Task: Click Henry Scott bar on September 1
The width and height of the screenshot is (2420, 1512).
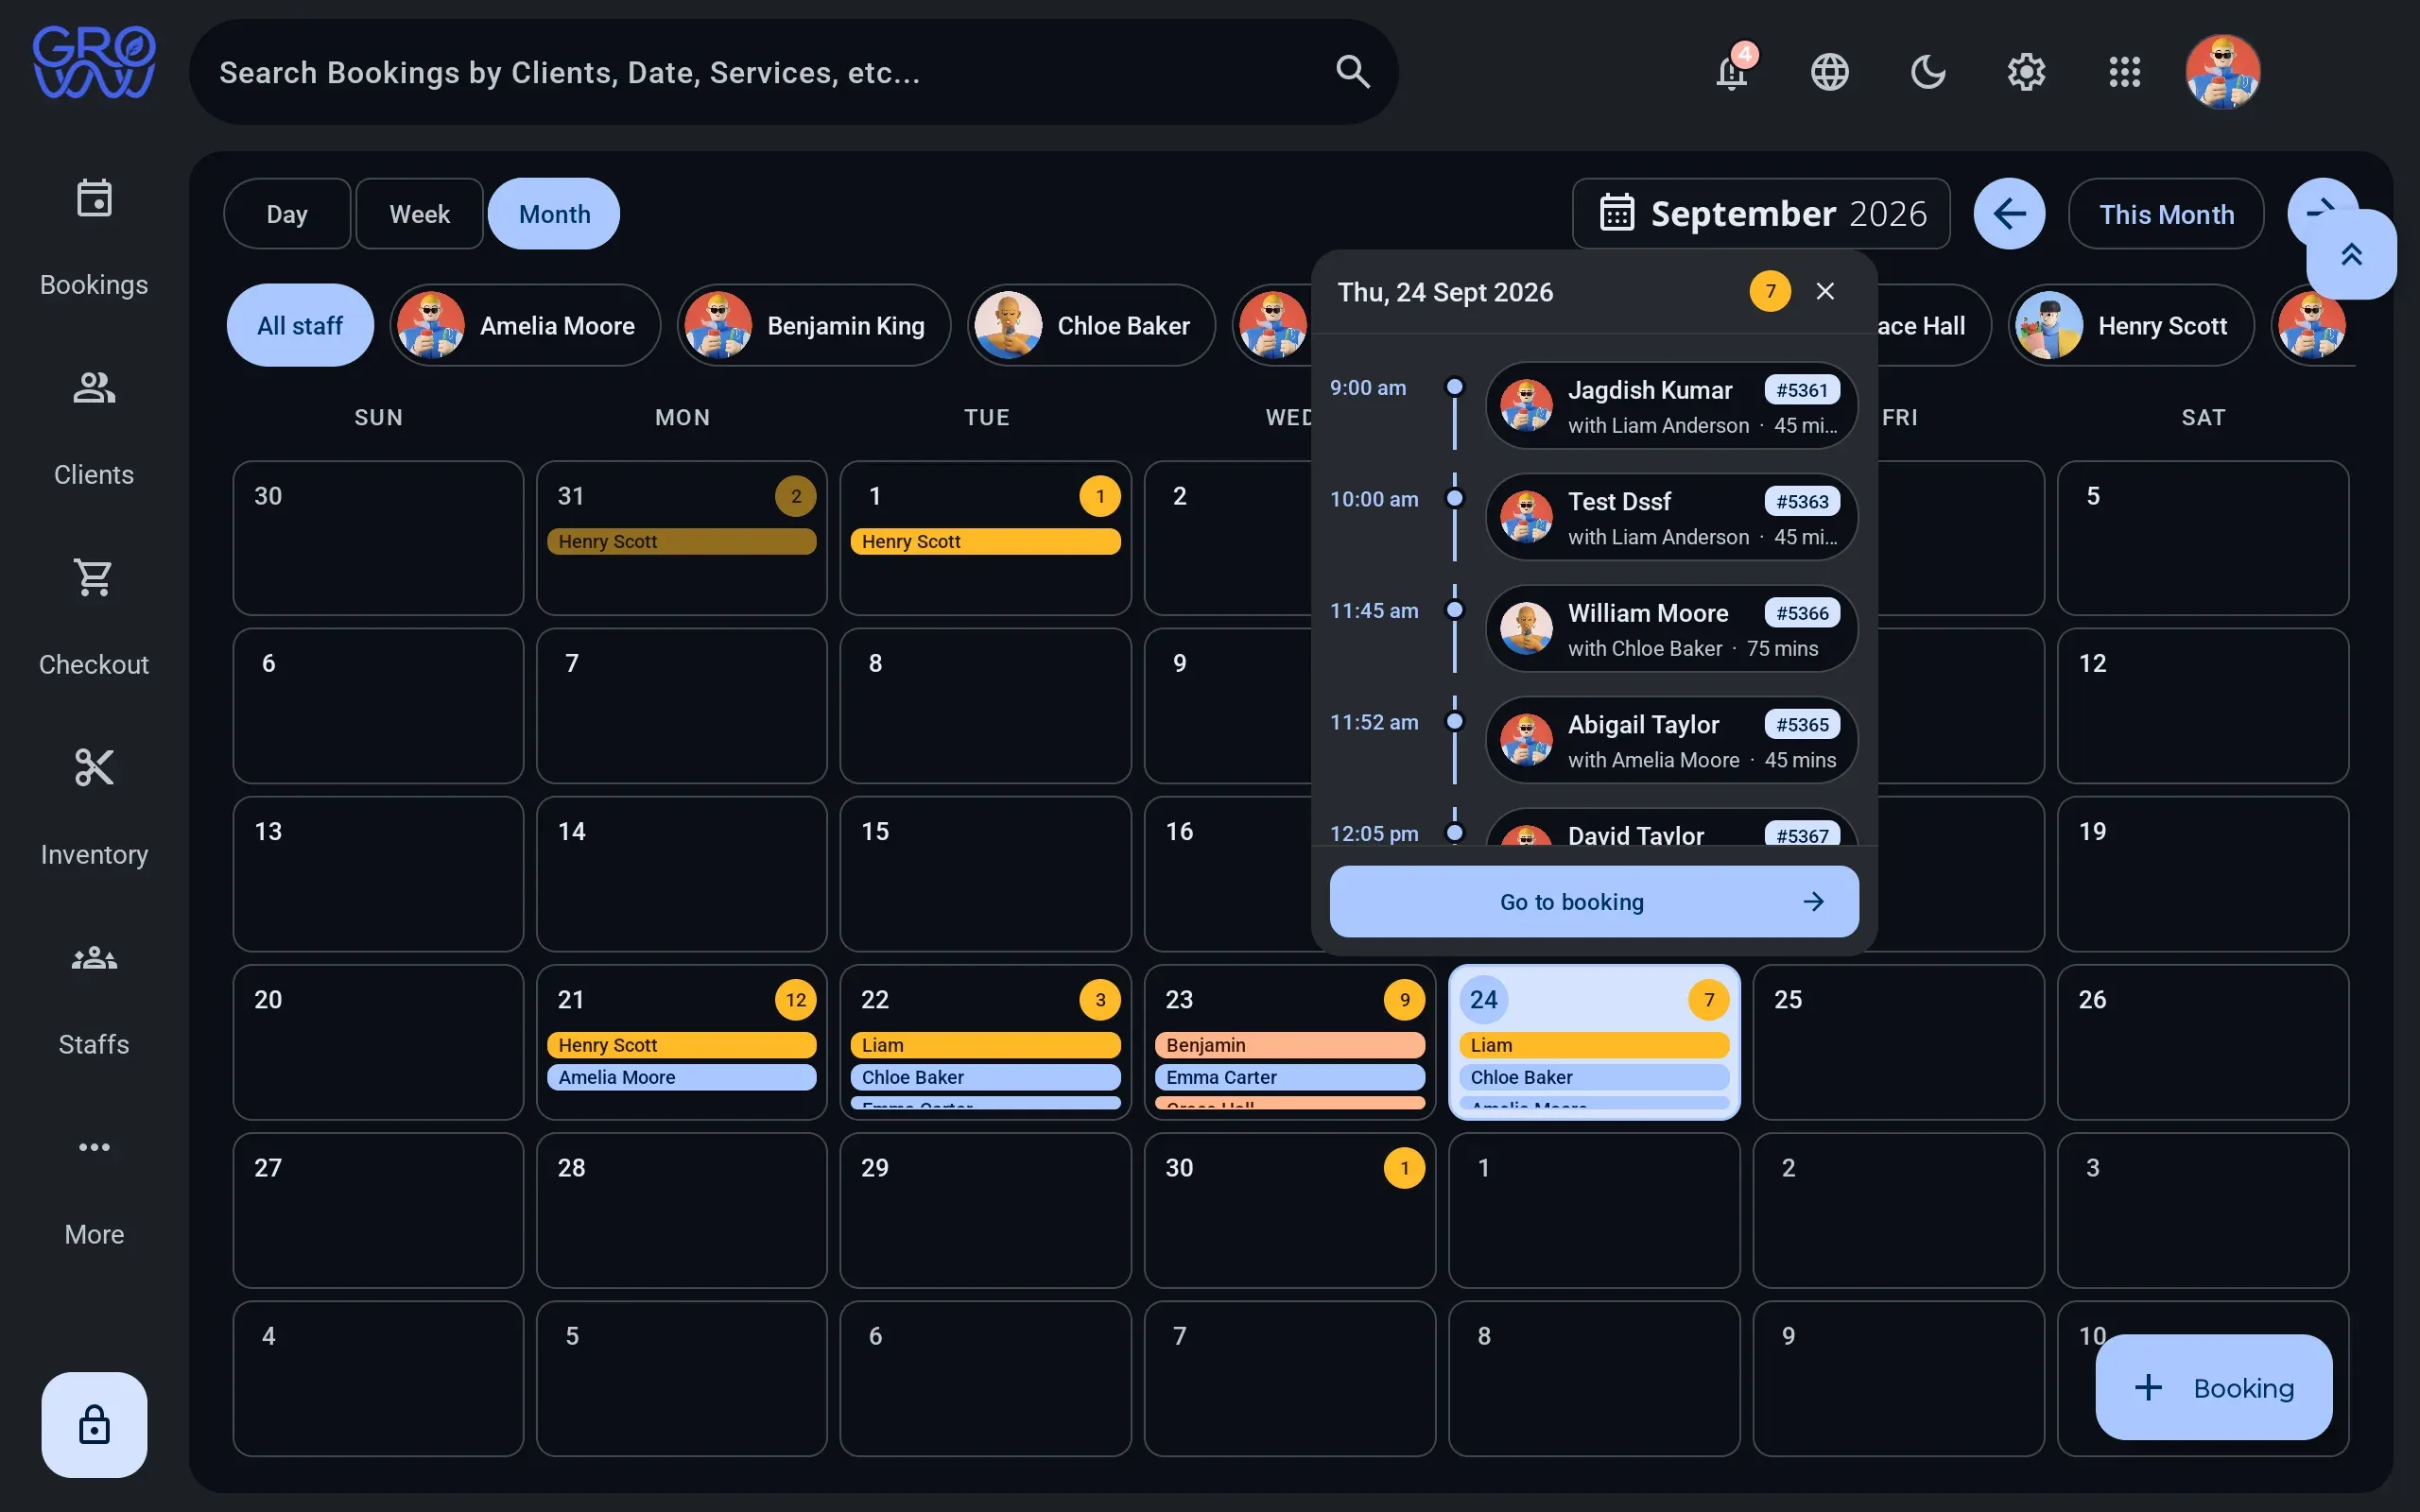Action: coord(985,541)
